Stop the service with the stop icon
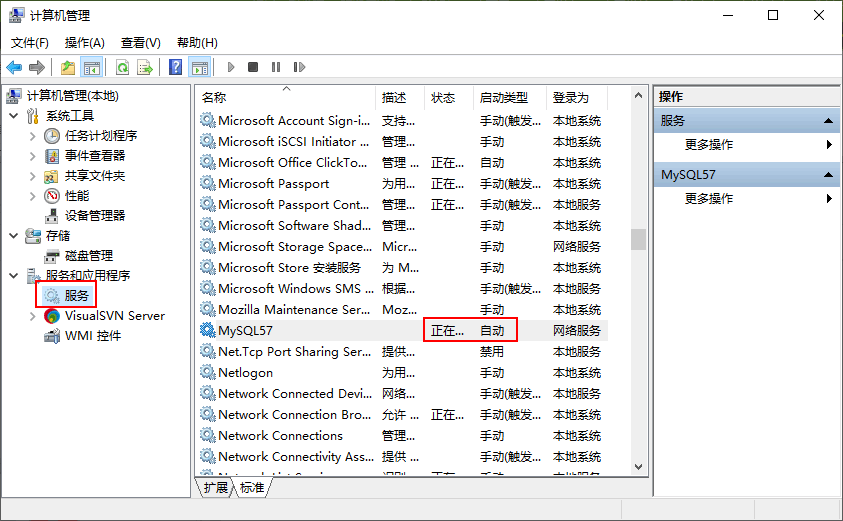Viewport: 843px width, 521px height. point(253,67)
